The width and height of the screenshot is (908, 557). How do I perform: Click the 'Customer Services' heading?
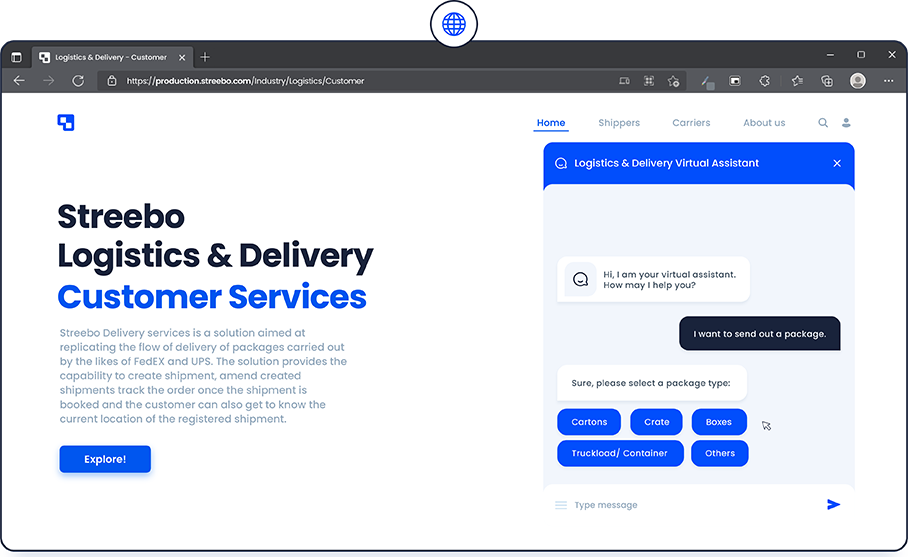212,296
